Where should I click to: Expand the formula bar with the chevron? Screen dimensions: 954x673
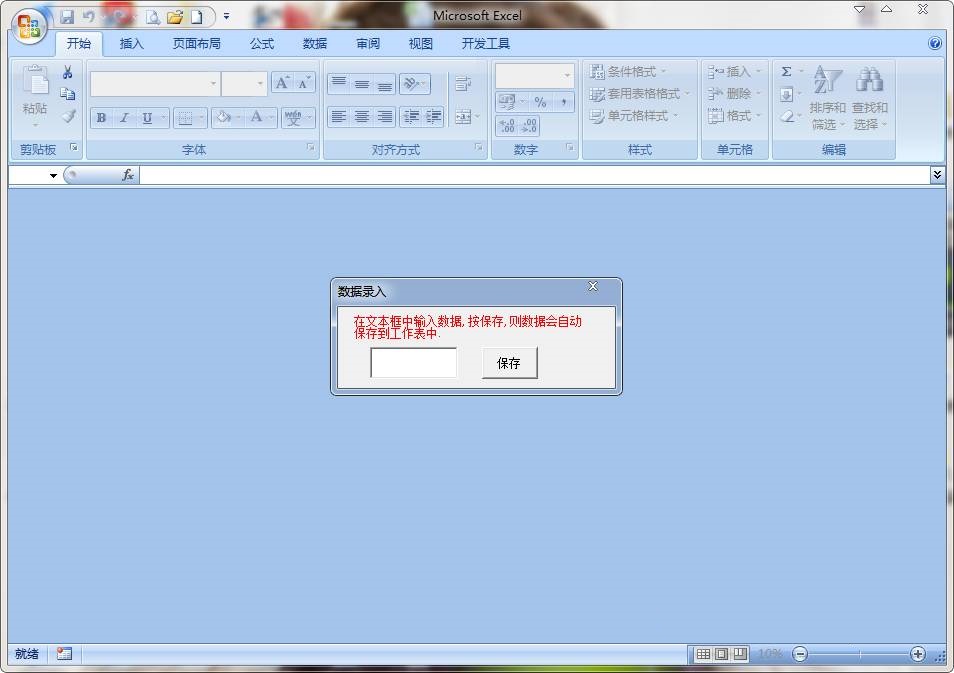pos(937,175)
